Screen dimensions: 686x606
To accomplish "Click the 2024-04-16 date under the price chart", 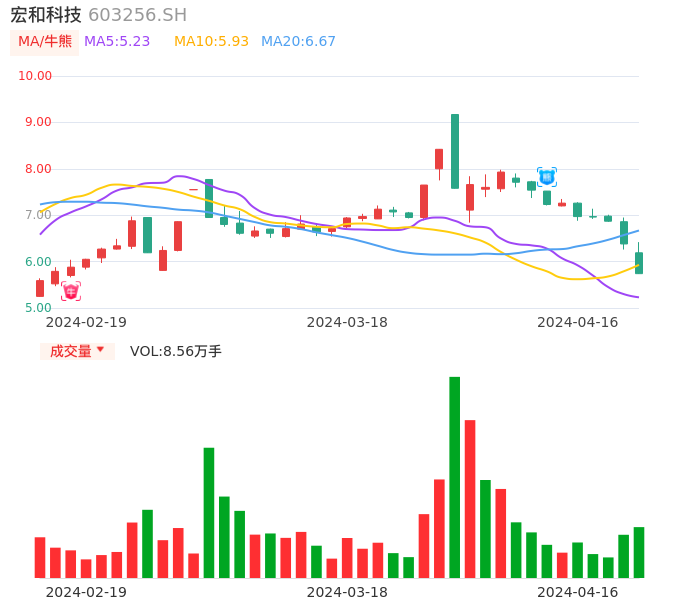I will coord(578,322).
